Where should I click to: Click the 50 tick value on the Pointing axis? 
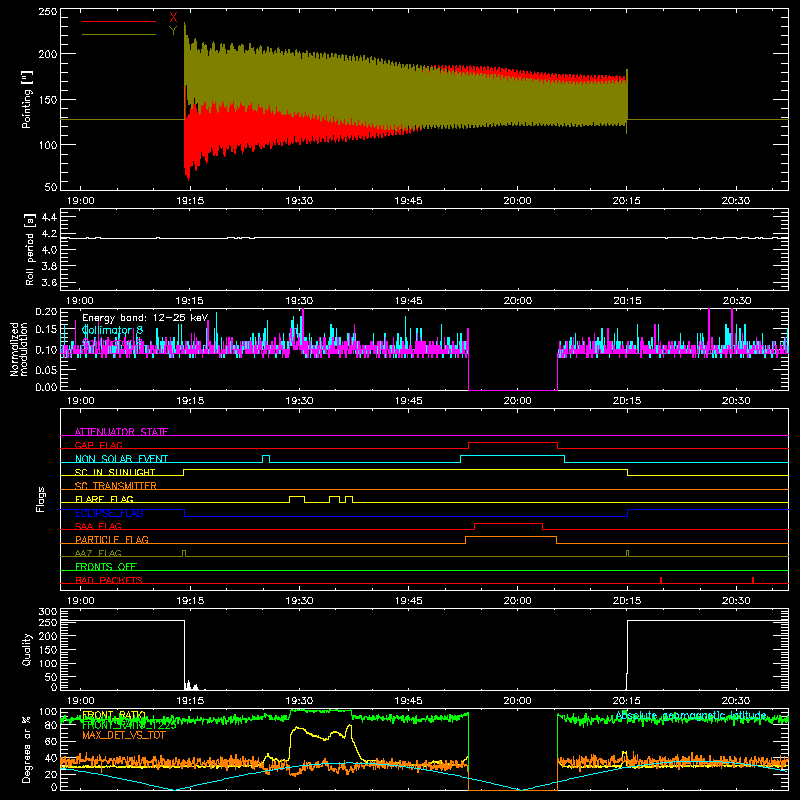pyautogui.click(x=51, y=187)
